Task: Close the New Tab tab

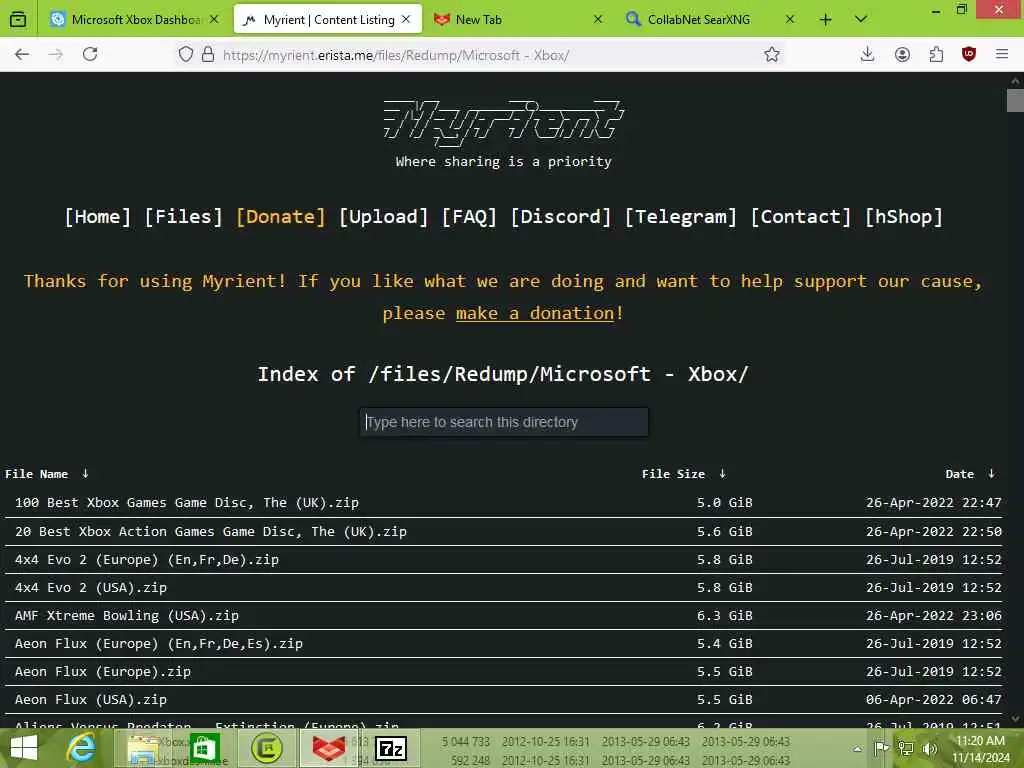Action: (598, 20)
